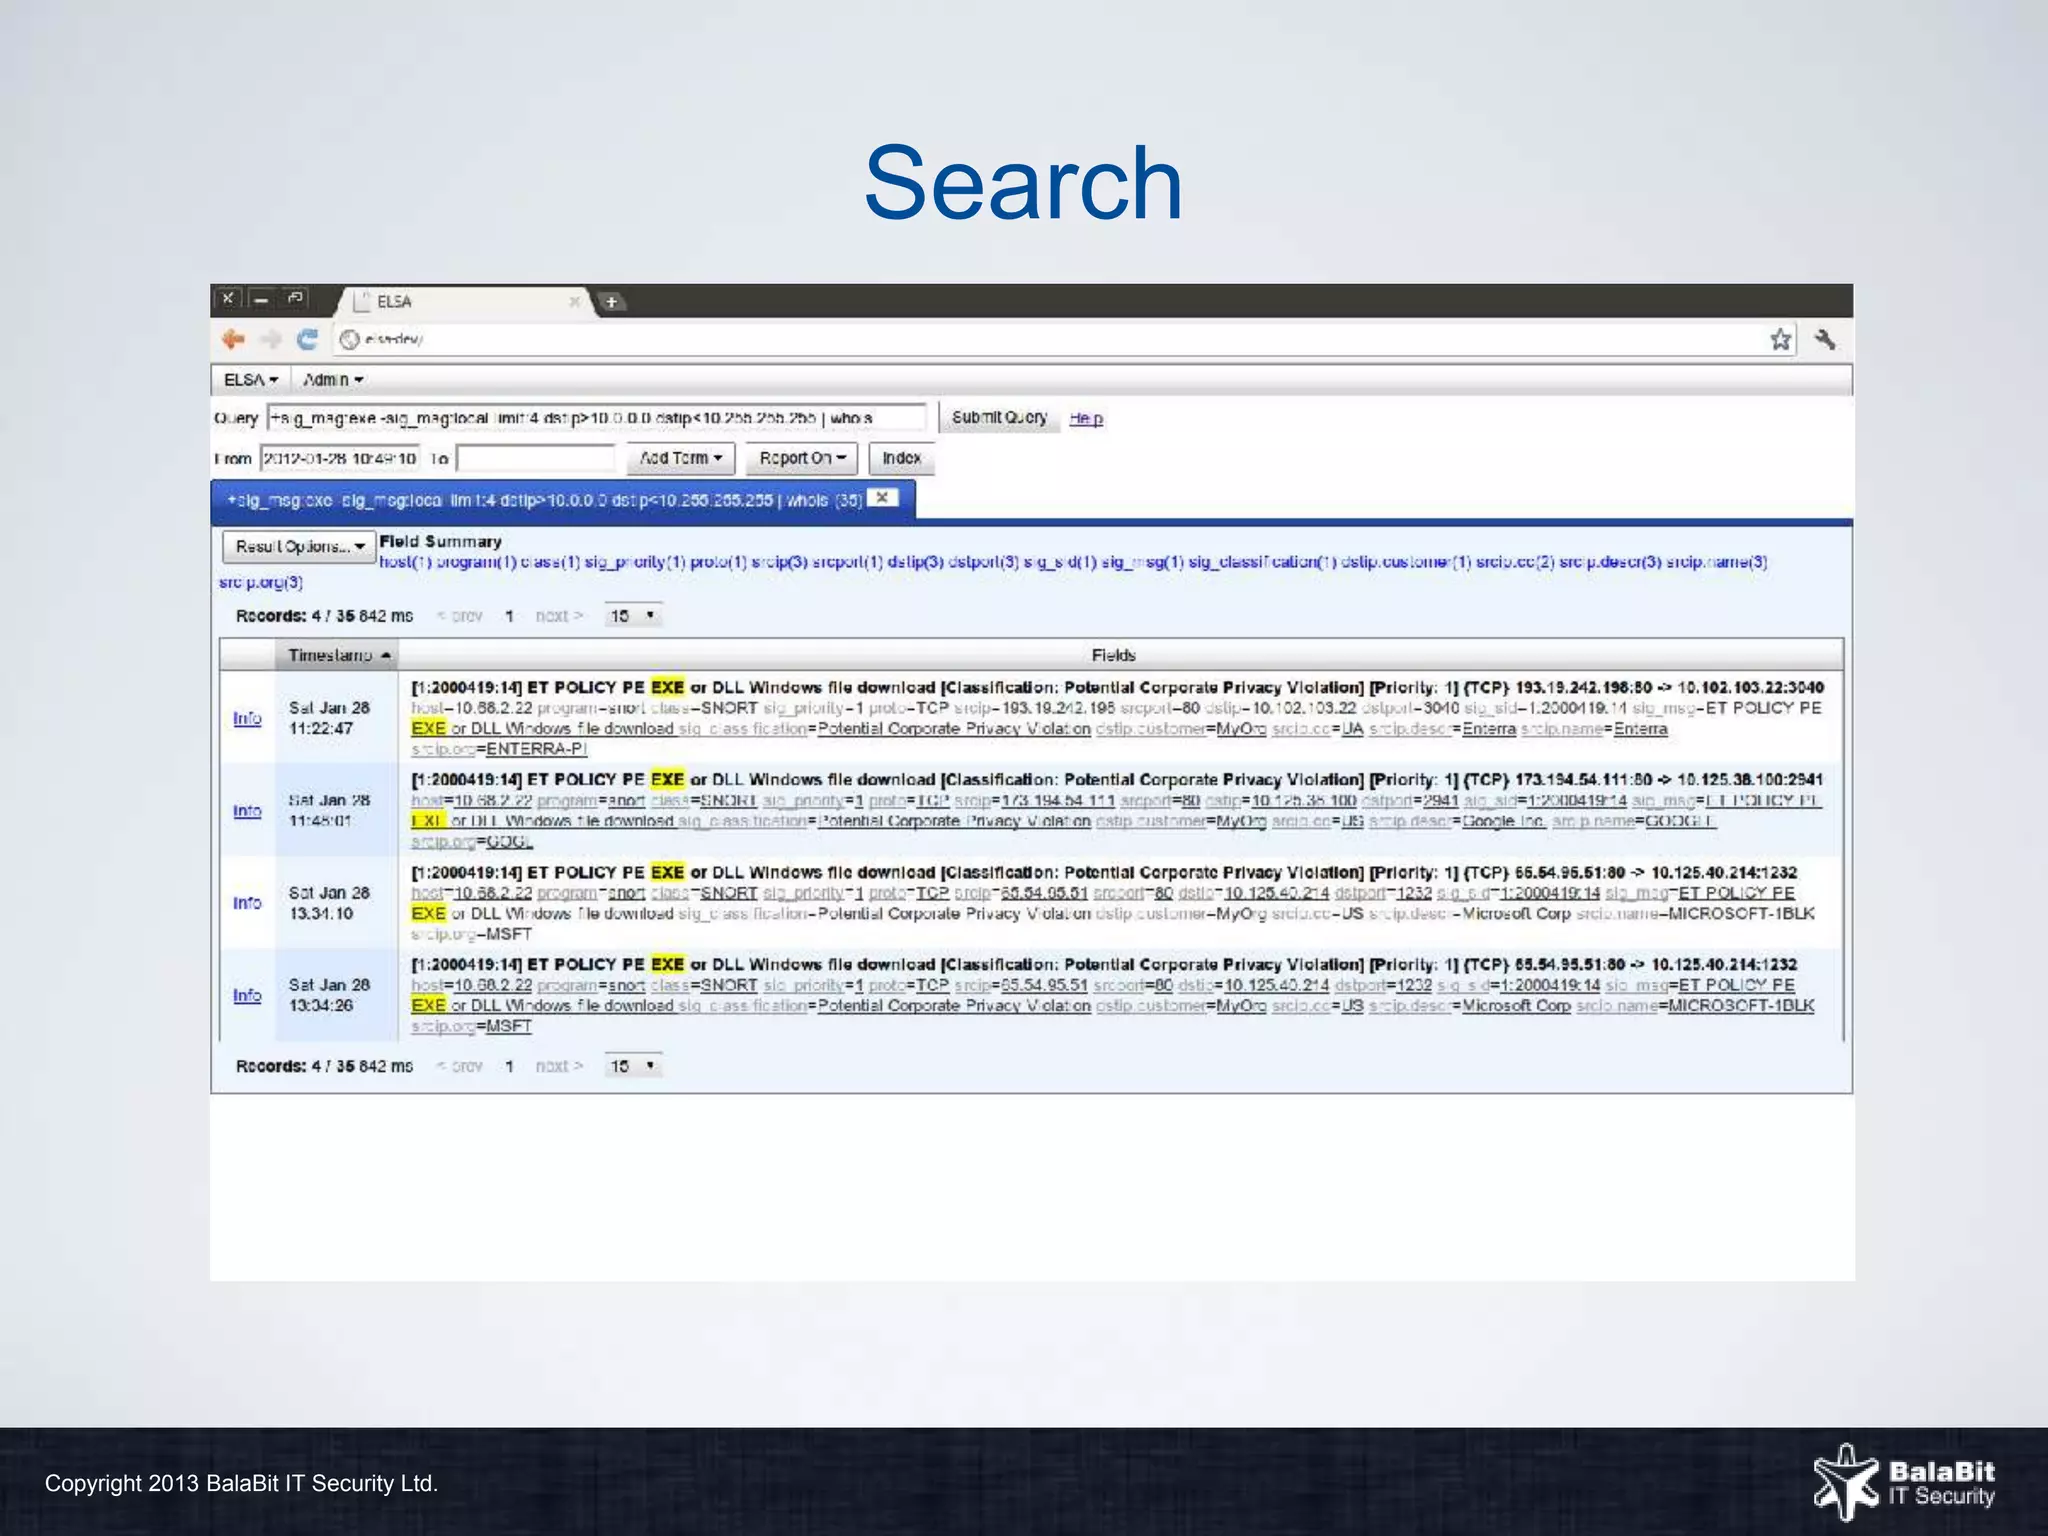Open a new browser tab with the plus icon
The image size is (2048, 1536).
(x=611, y=302)
